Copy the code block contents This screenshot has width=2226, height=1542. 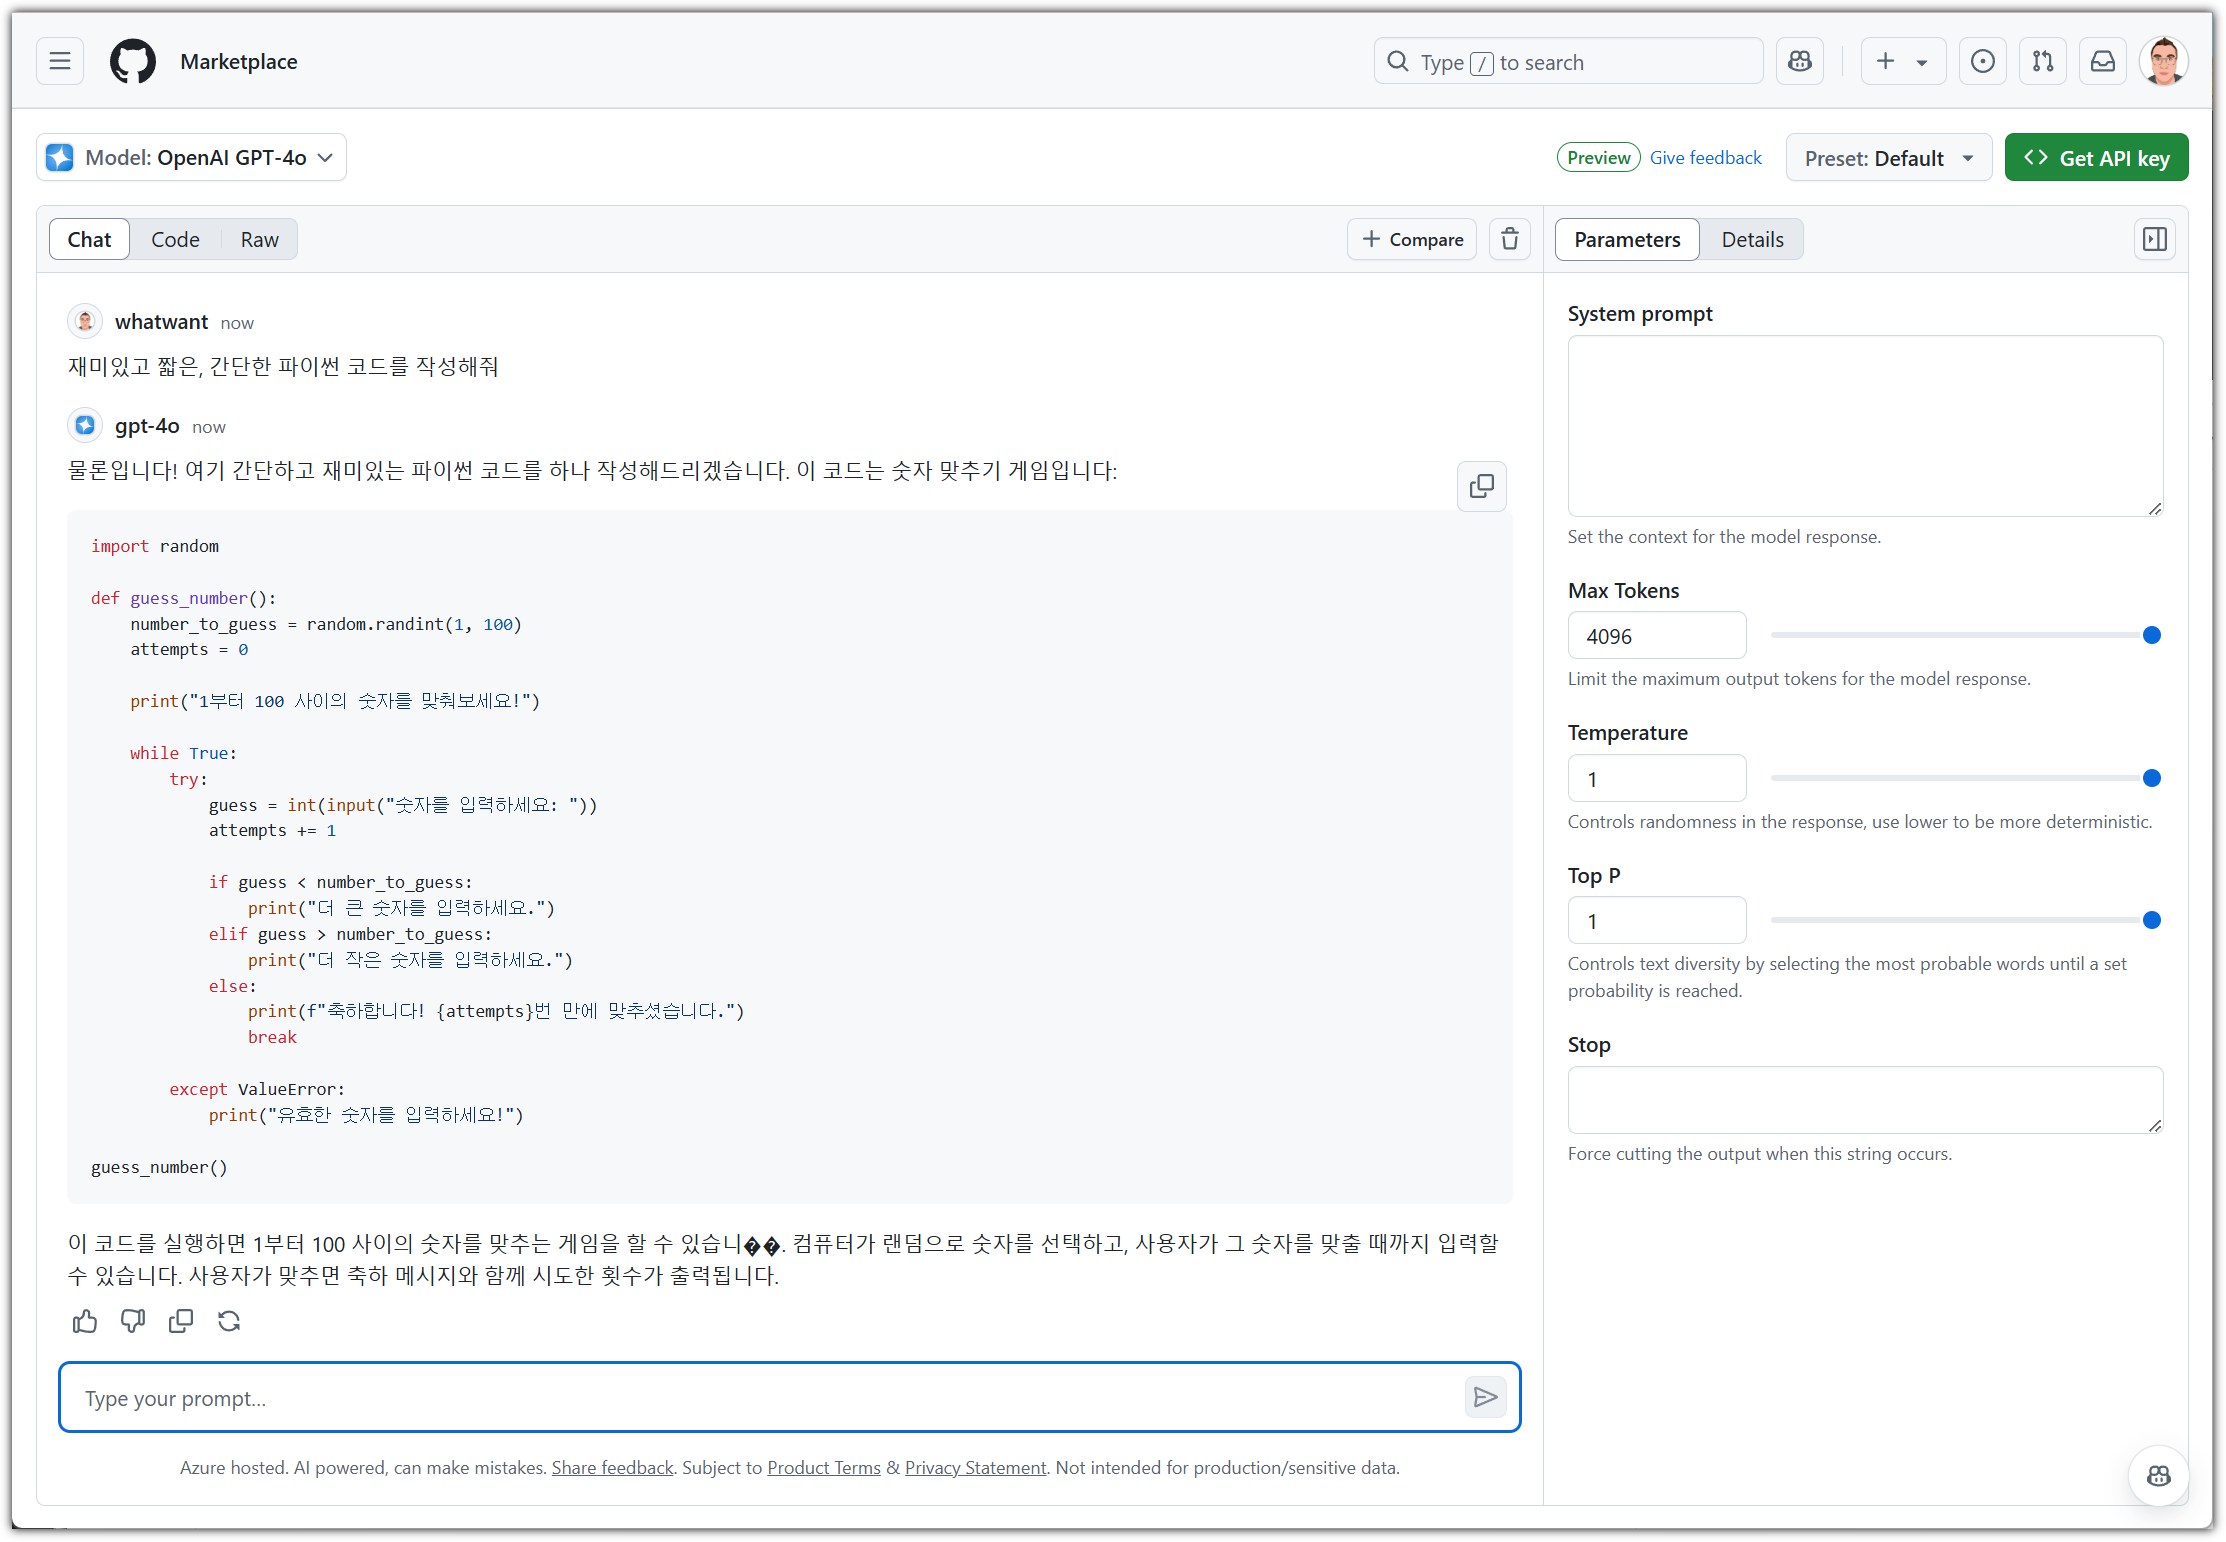point(1481,486)
